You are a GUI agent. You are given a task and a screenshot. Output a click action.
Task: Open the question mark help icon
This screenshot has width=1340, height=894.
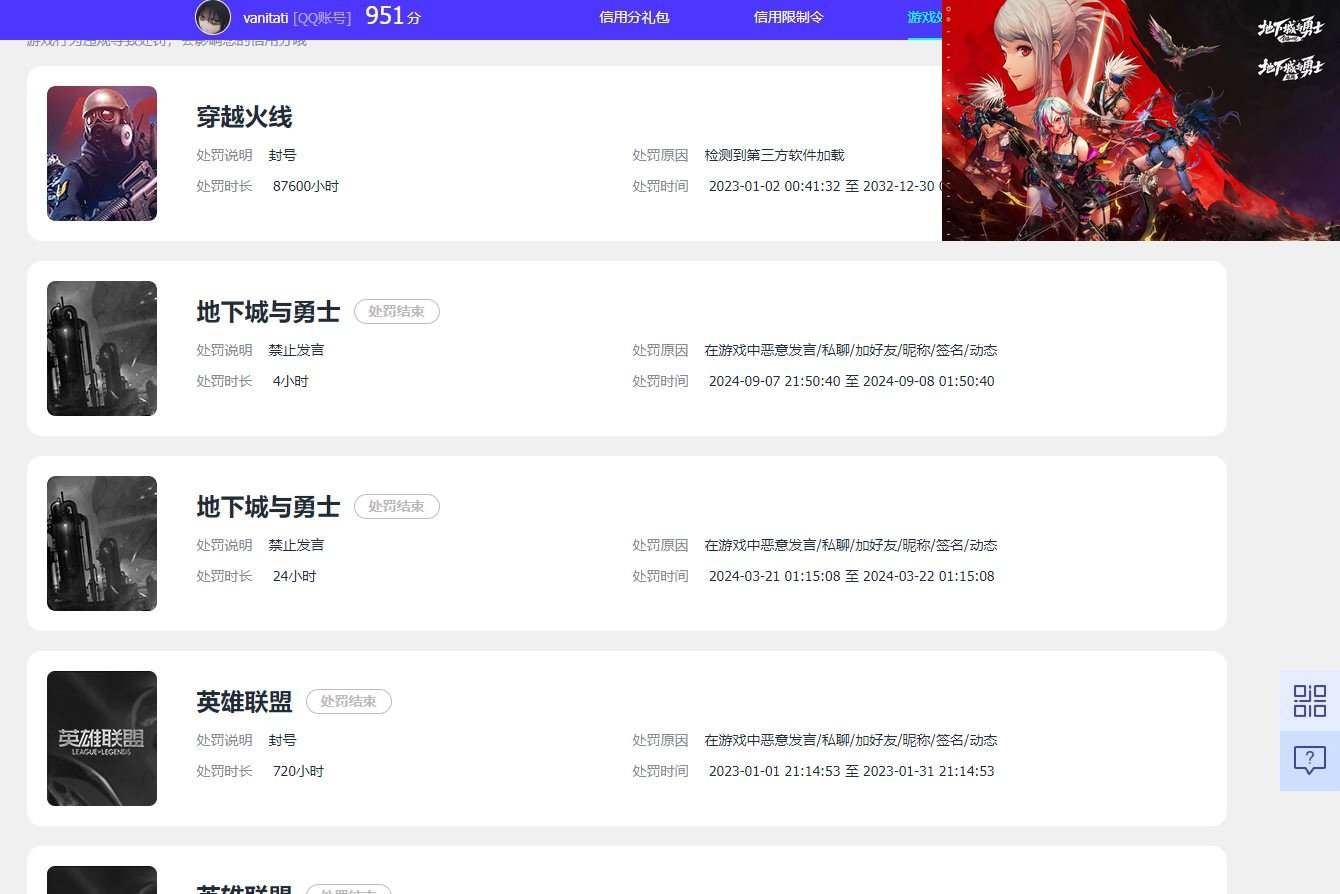[1310, 761]
